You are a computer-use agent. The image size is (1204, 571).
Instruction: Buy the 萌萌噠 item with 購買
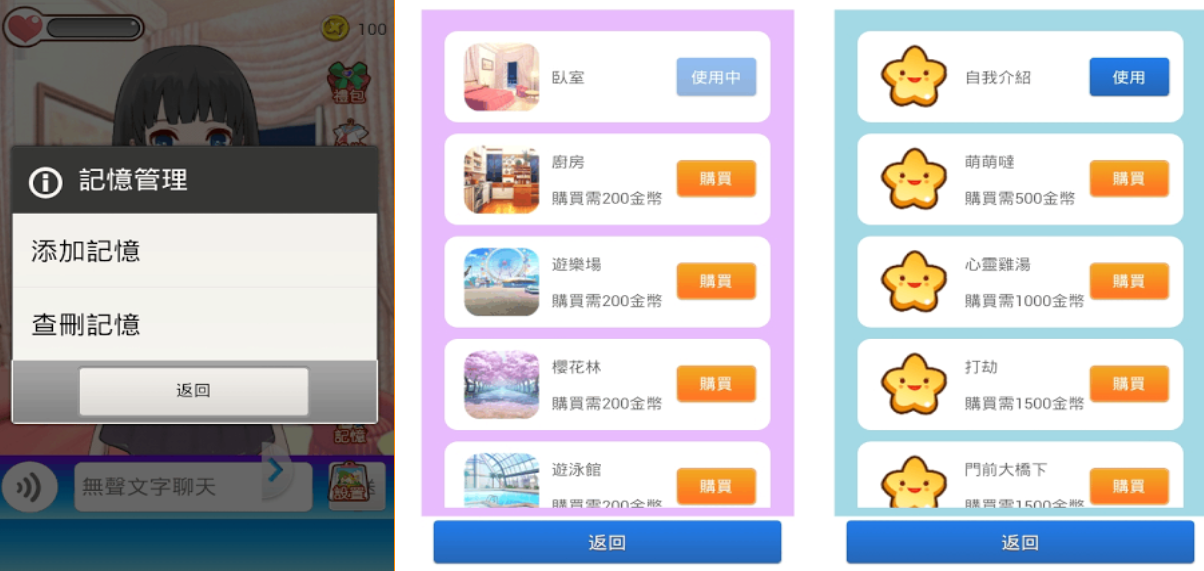point(1129,179)
